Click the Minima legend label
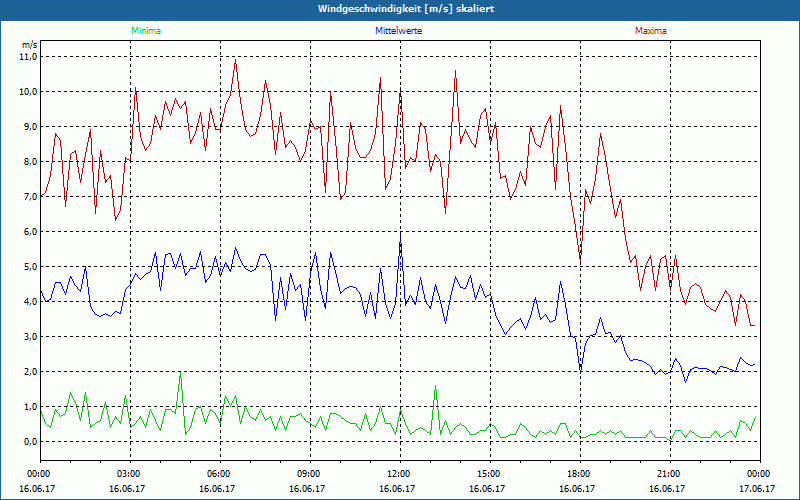The height and width of the screenshot is (500, 800). 146,31
